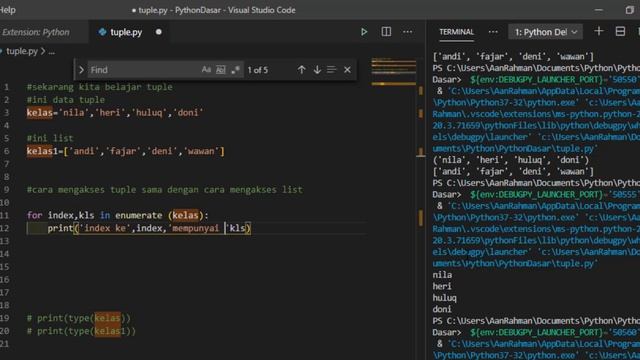Open terminal panel overflow ellipsis

493,32
